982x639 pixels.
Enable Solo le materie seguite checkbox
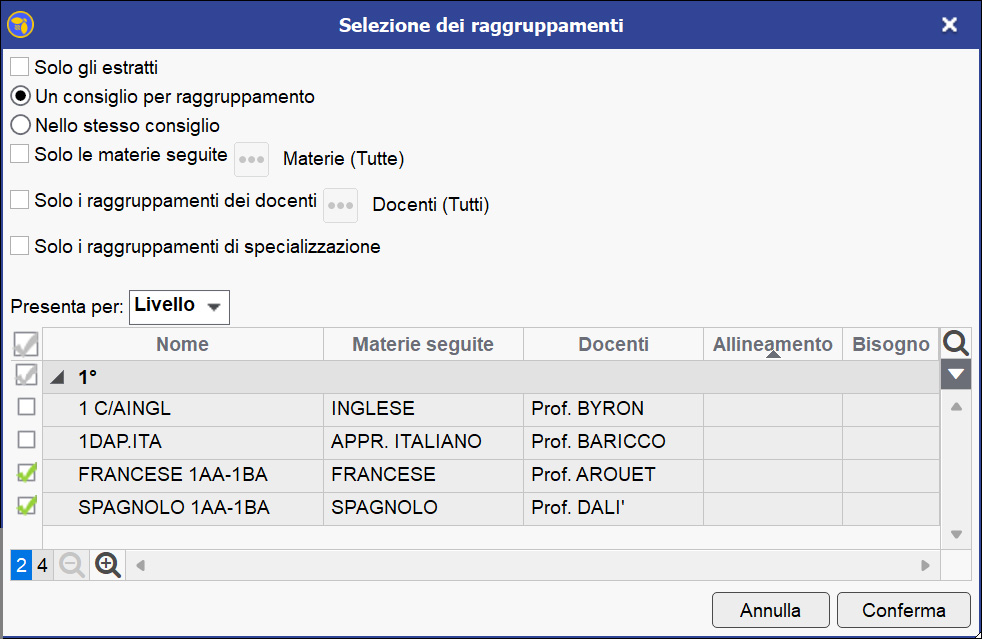click(19, 153)
